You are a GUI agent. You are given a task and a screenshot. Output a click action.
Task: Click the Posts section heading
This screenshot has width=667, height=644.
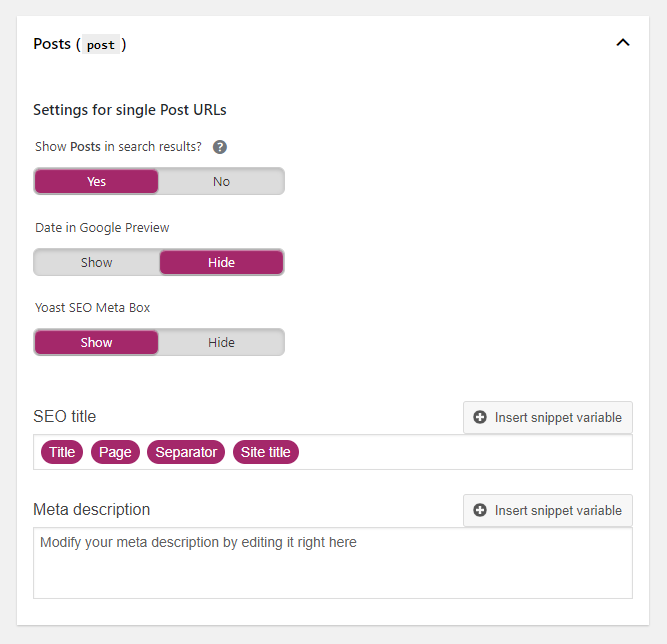[80, 44]
